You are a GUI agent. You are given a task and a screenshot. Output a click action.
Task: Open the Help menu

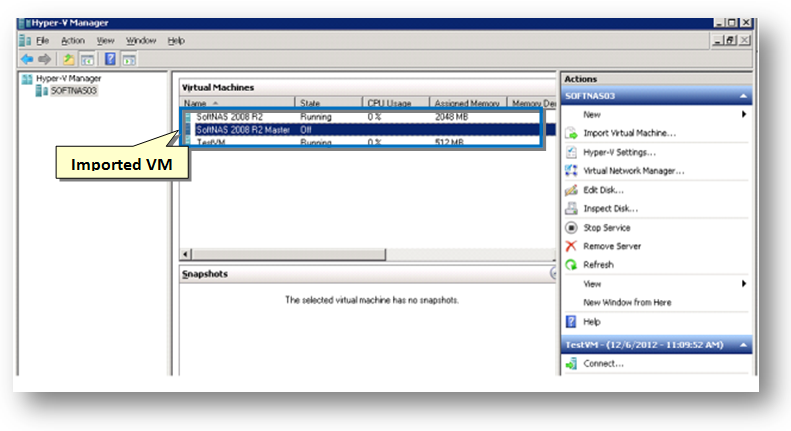tap(176, 40)
